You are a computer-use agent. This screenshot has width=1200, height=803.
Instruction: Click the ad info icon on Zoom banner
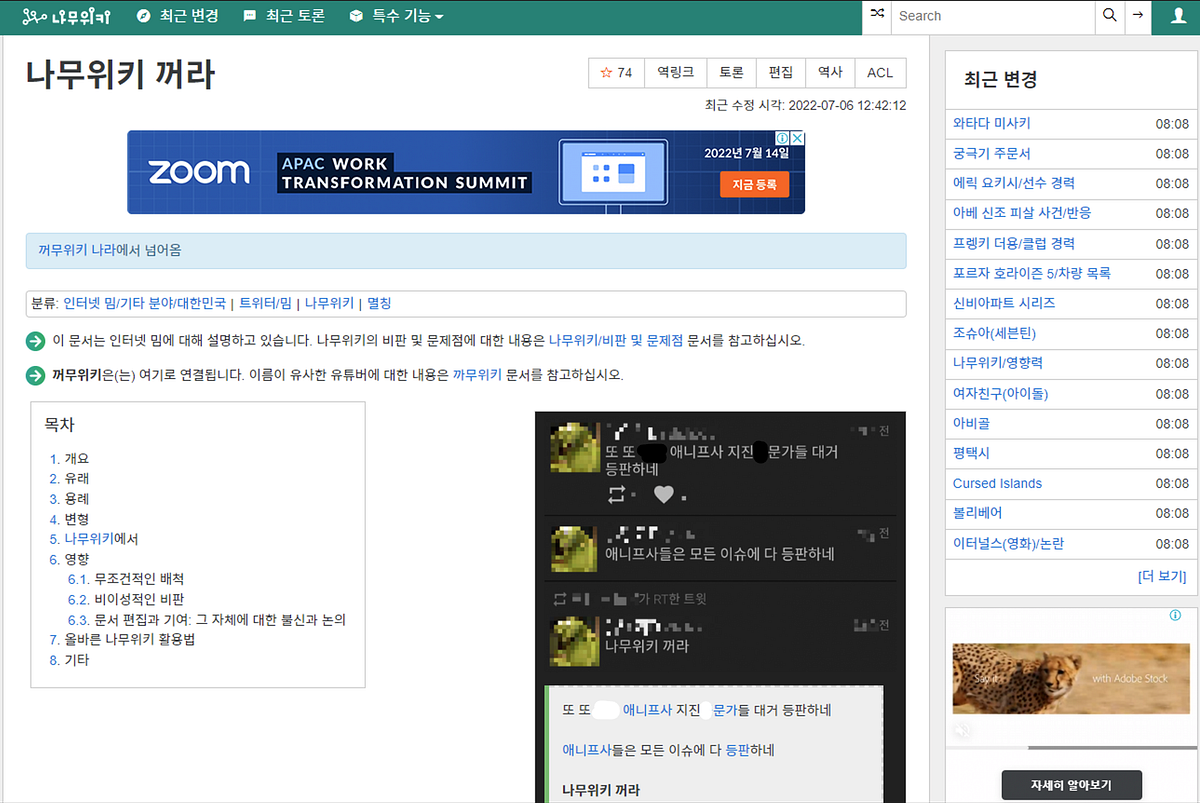(784, 138)
